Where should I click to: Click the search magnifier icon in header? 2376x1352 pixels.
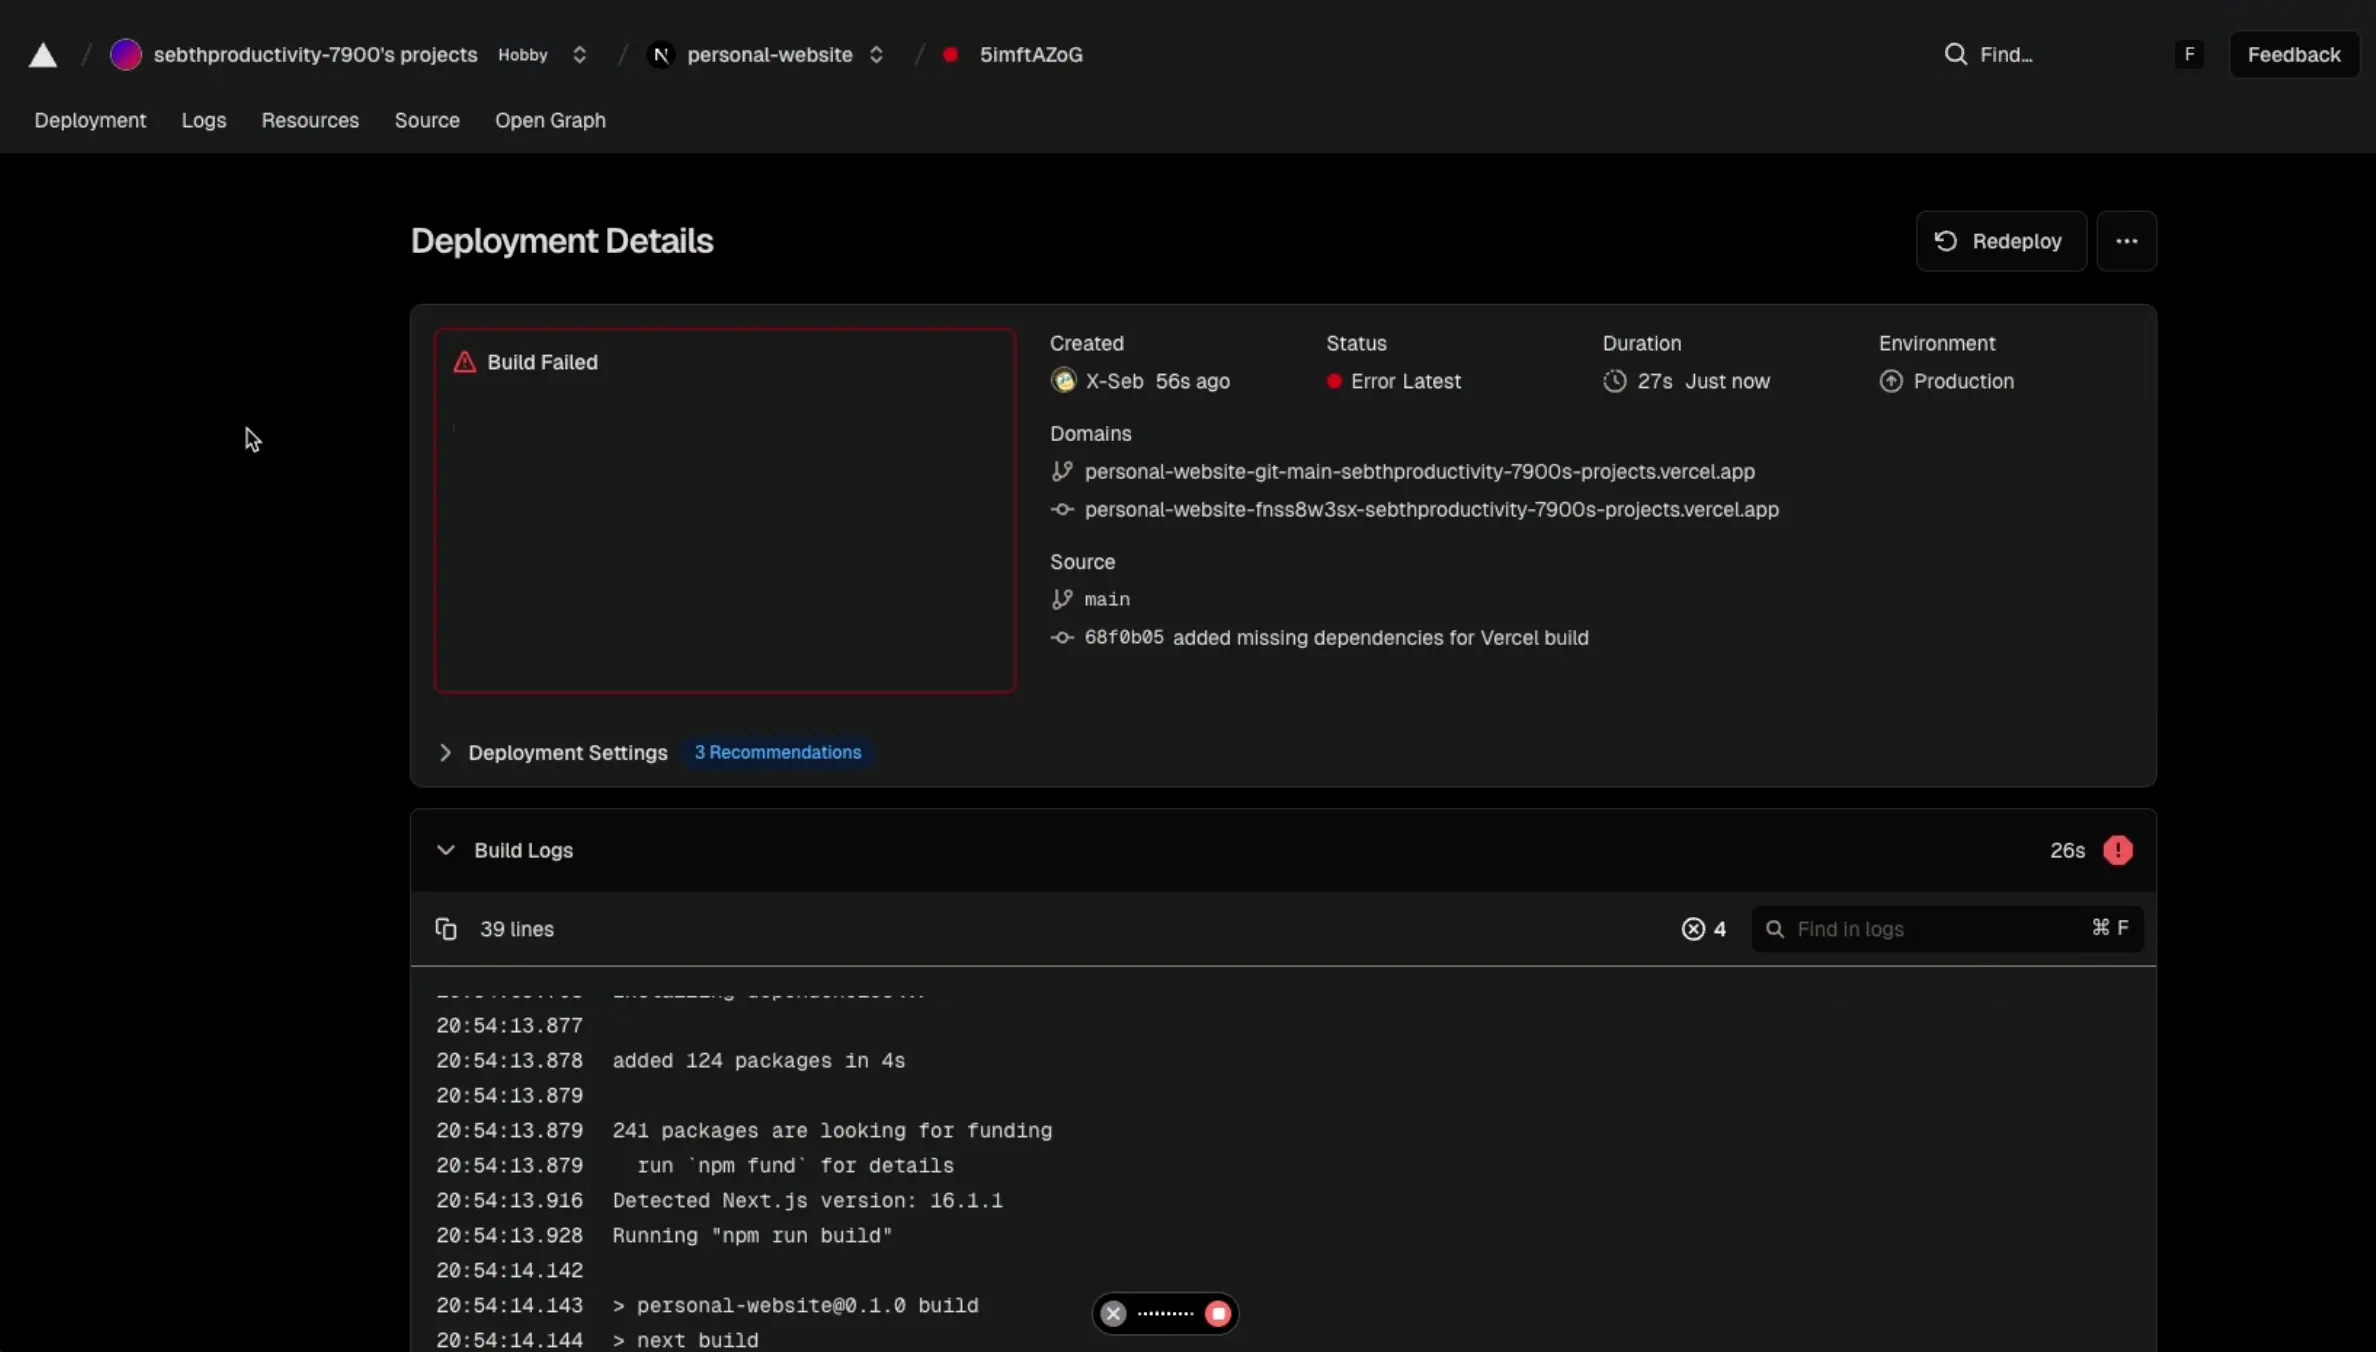pos(1955,55)
